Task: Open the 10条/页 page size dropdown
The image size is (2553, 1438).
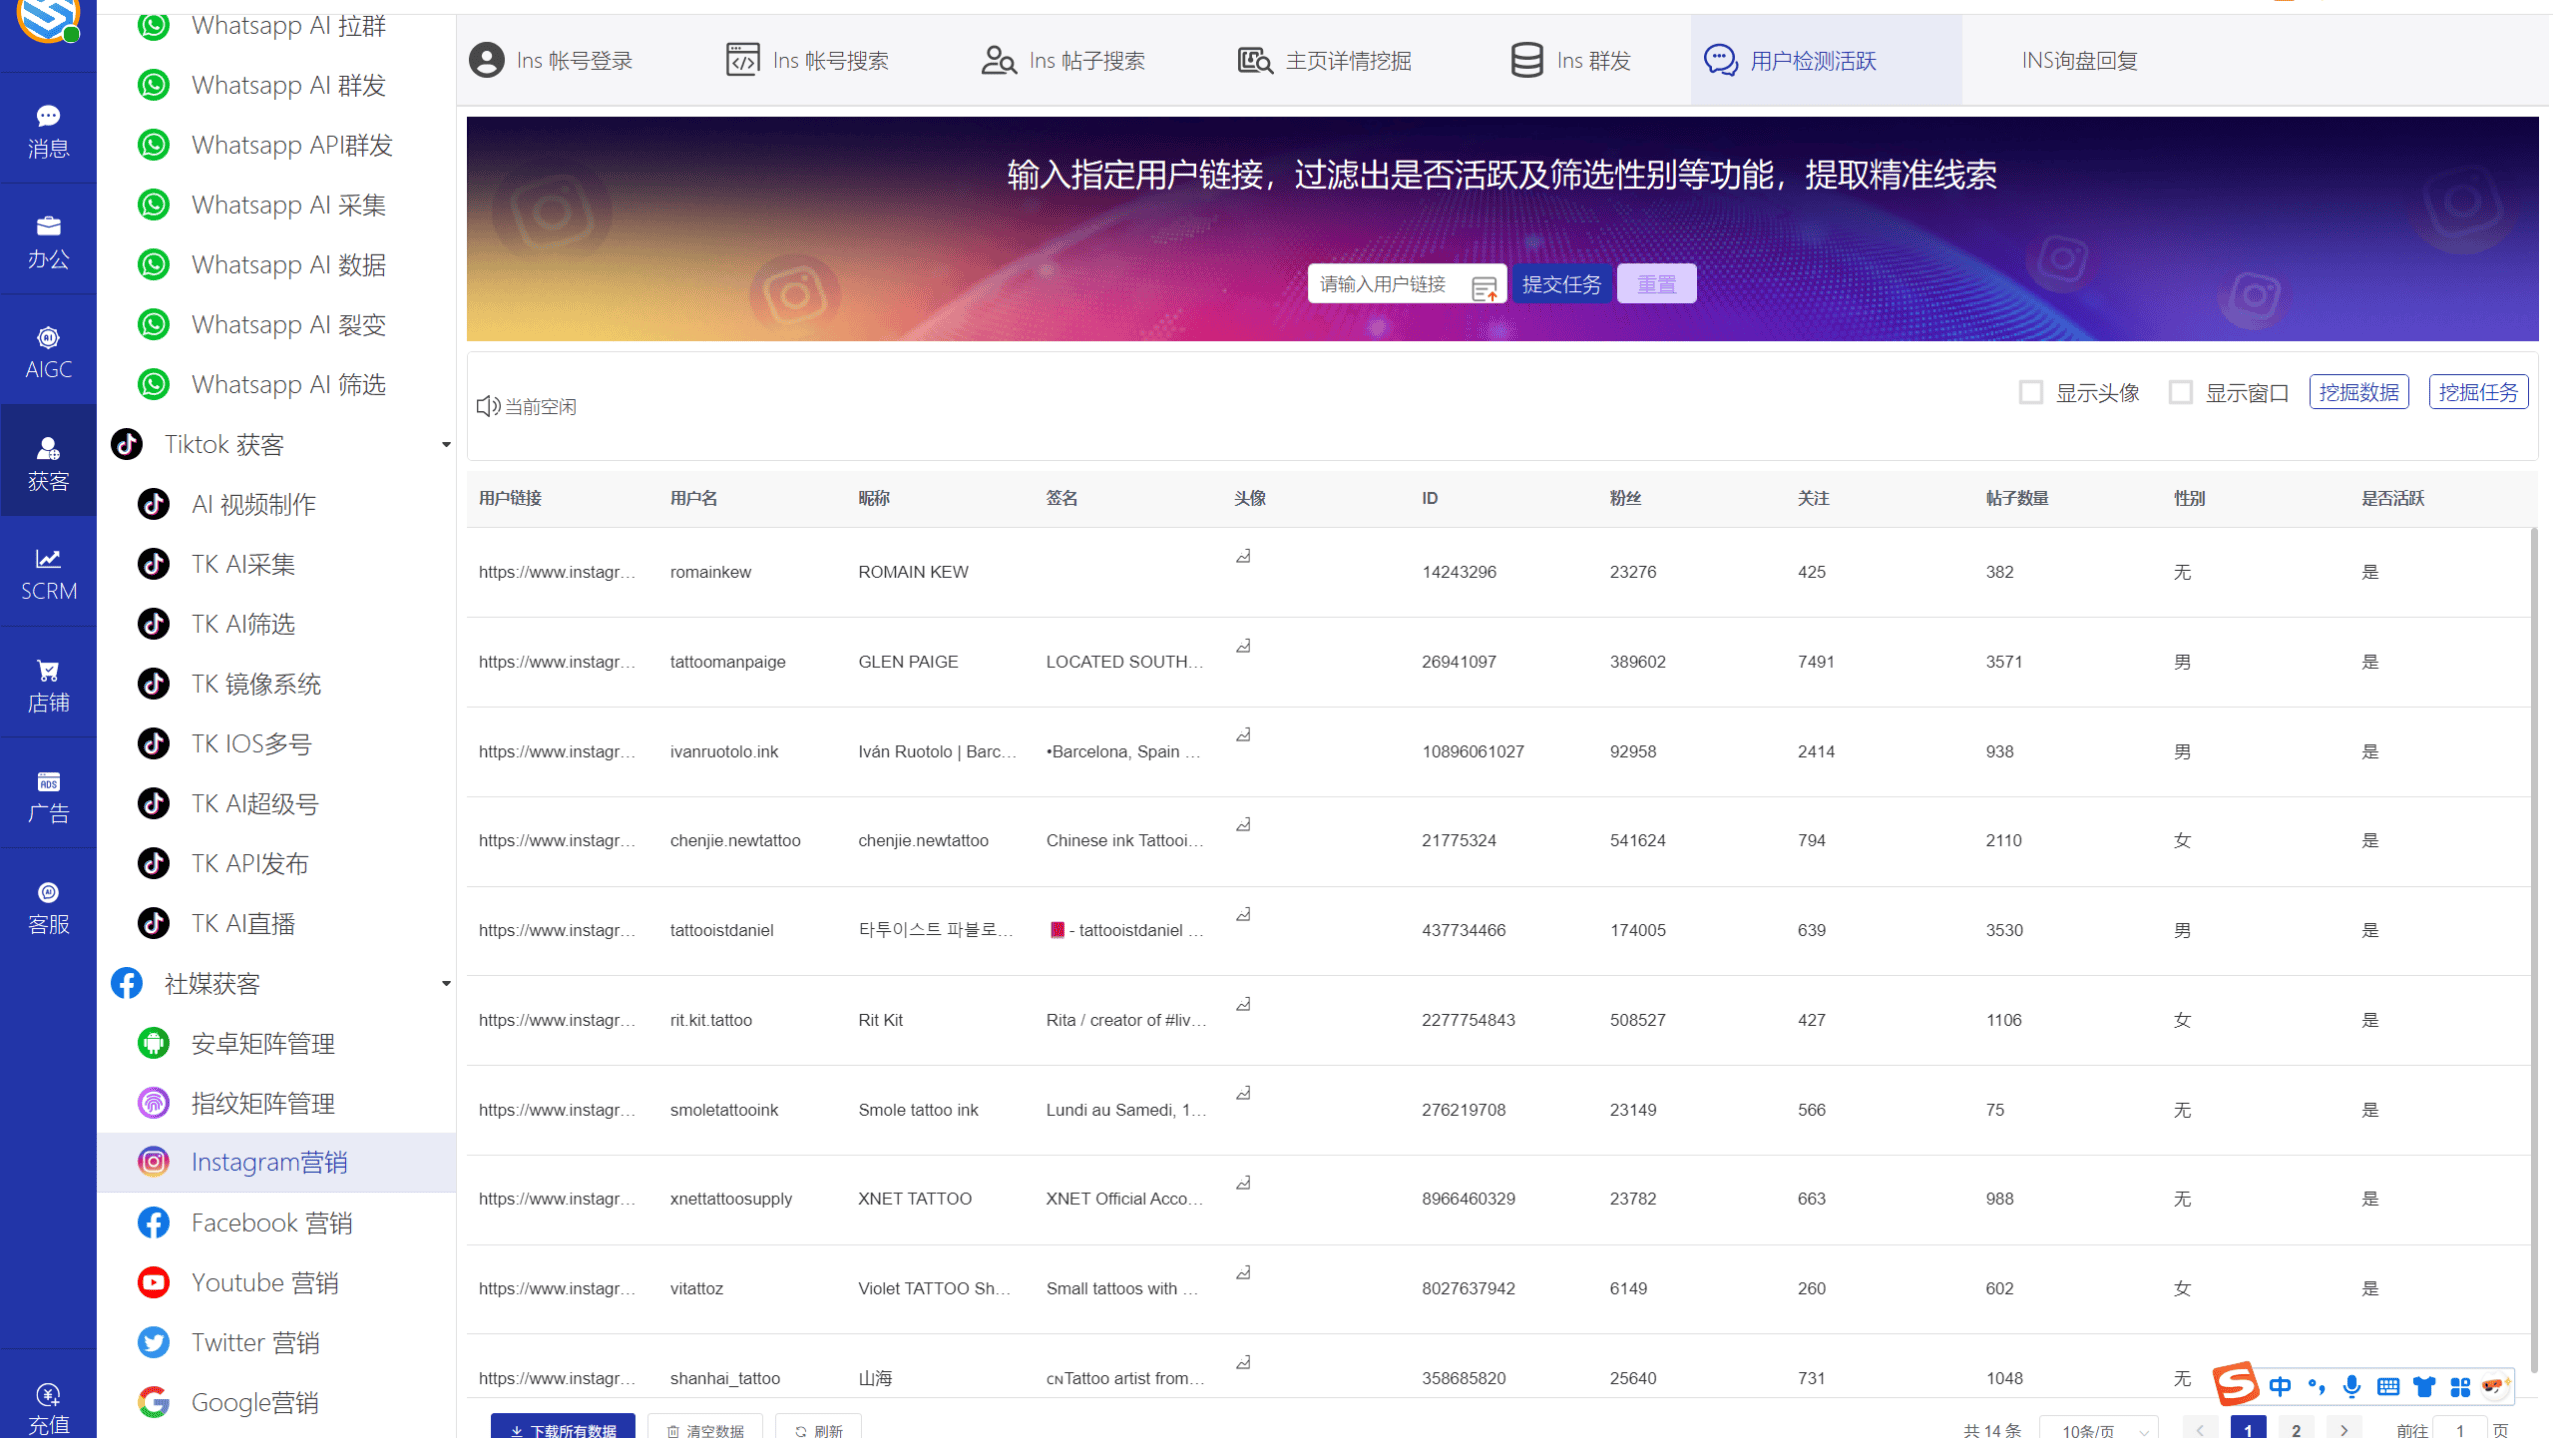Action: [2099, 1429]
